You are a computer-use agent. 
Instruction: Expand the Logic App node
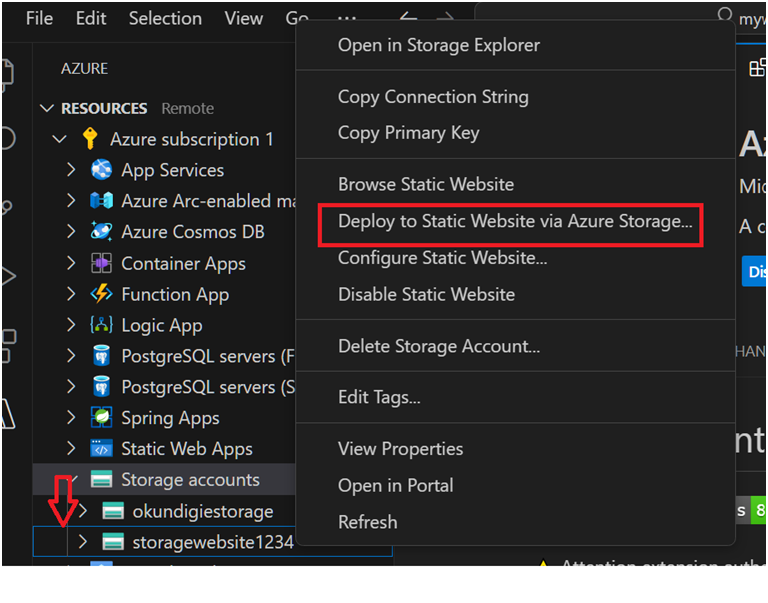pyautogui.click(x=71, y=325)
